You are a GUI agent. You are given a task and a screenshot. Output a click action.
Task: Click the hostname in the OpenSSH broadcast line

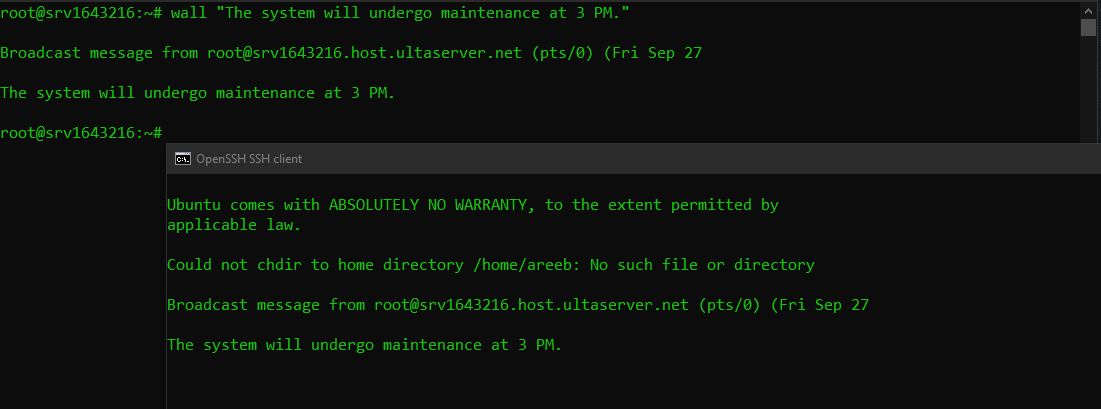click(532, 305)
